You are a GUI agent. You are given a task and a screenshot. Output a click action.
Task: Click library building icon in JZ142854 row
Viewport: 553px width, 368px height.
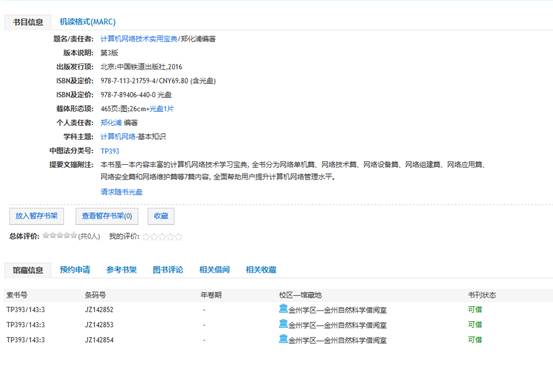coord(283,339)
